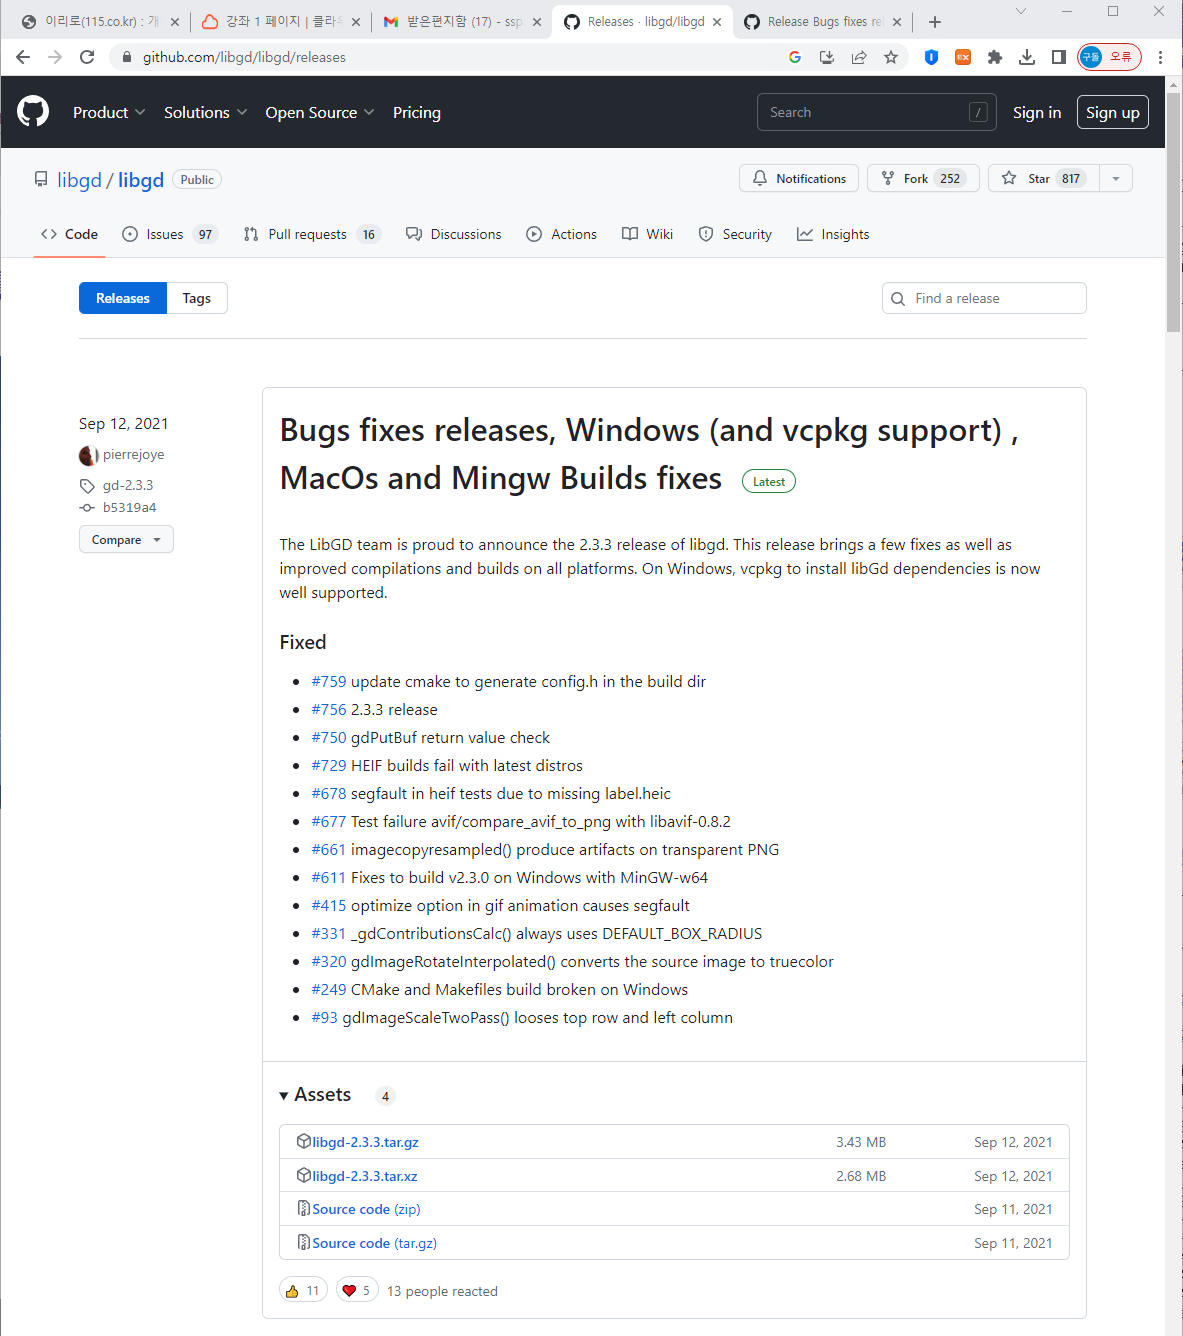Download libgd-2.3.3.tar.gz
Screen dimensions: 1183x1336
tap(365, 1142)
